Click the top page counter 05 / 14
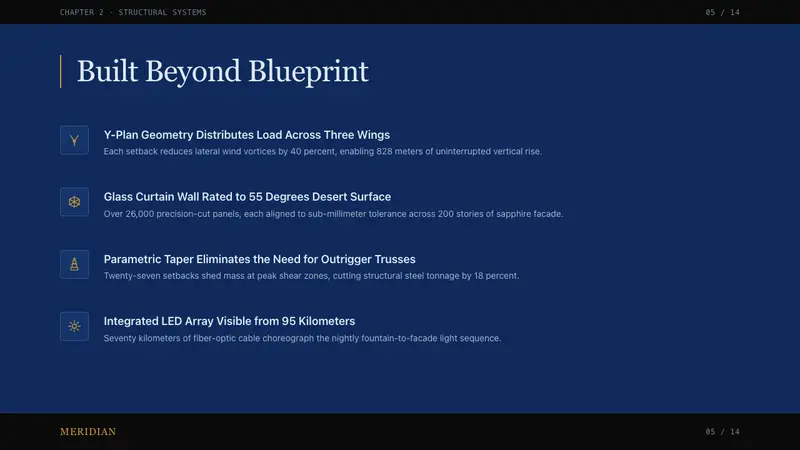800x450 pixels. [722, 12]
